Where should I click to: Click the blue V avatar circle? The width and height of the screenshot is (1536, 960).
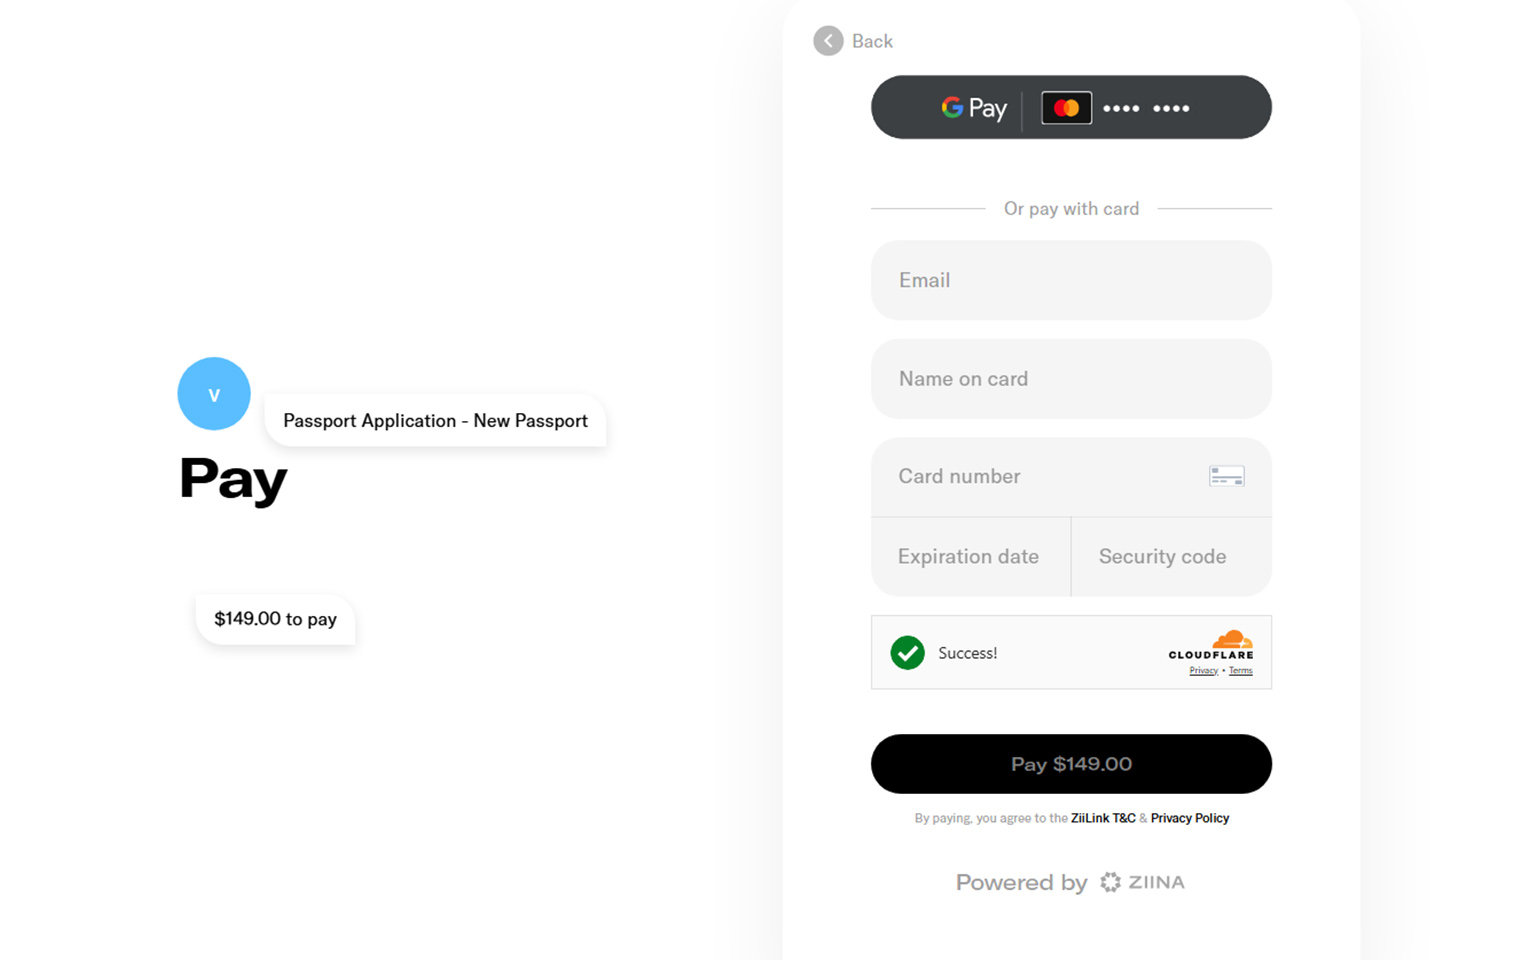214,394
